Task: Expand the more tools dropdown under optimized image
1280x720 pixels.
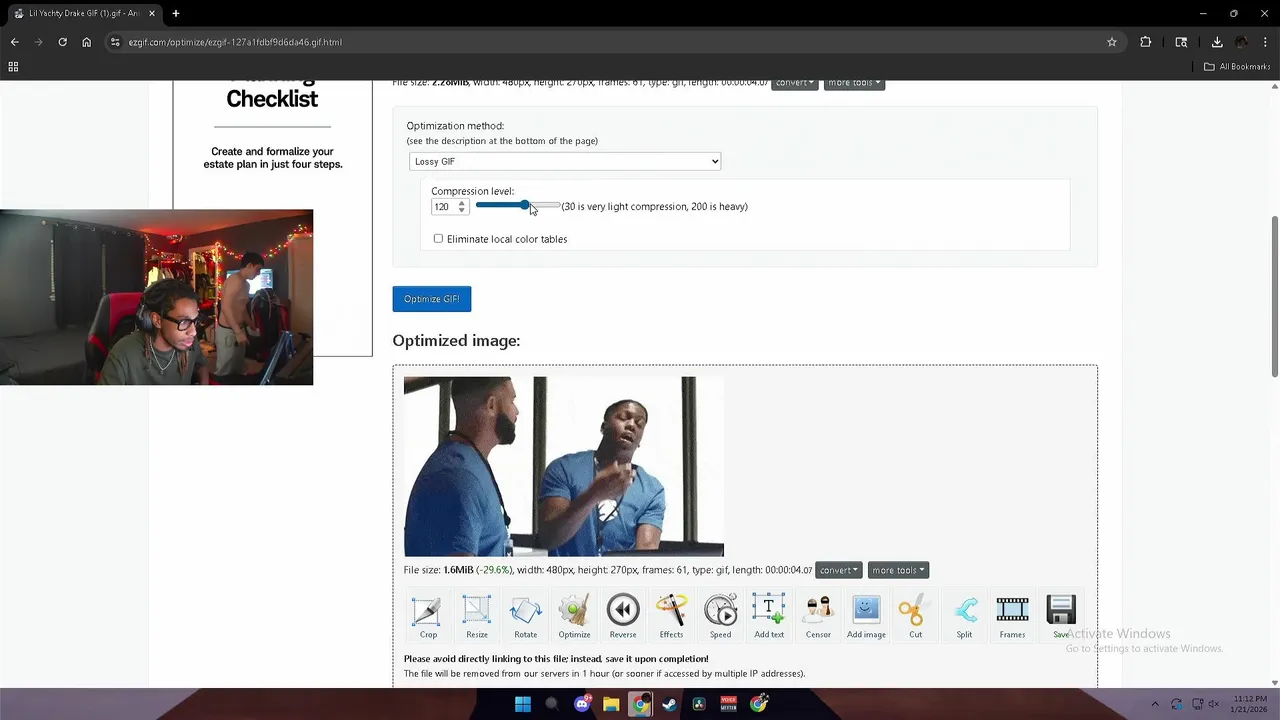Action: (x=898, y=570)
